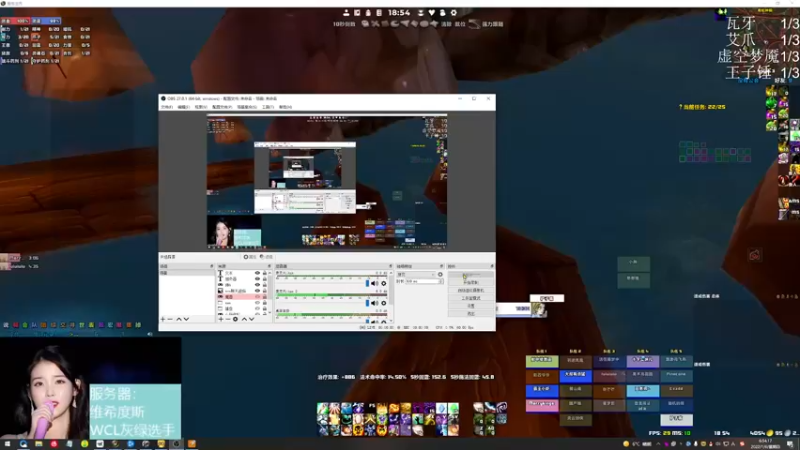Viewport: 800px width, 450px height.
Task: Click the 18:54 clock in game top bar
Action: point(399,13)
